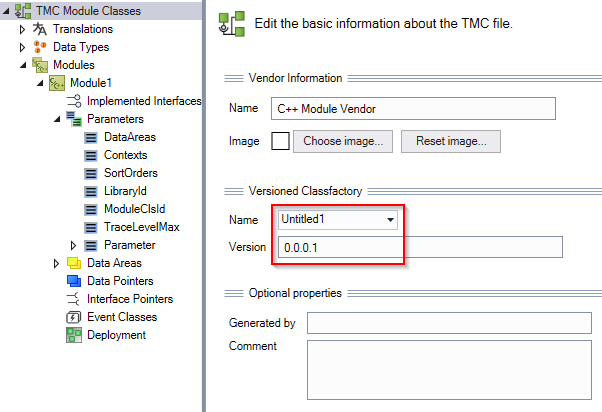Click the Event Classes icon

(73, 317)
